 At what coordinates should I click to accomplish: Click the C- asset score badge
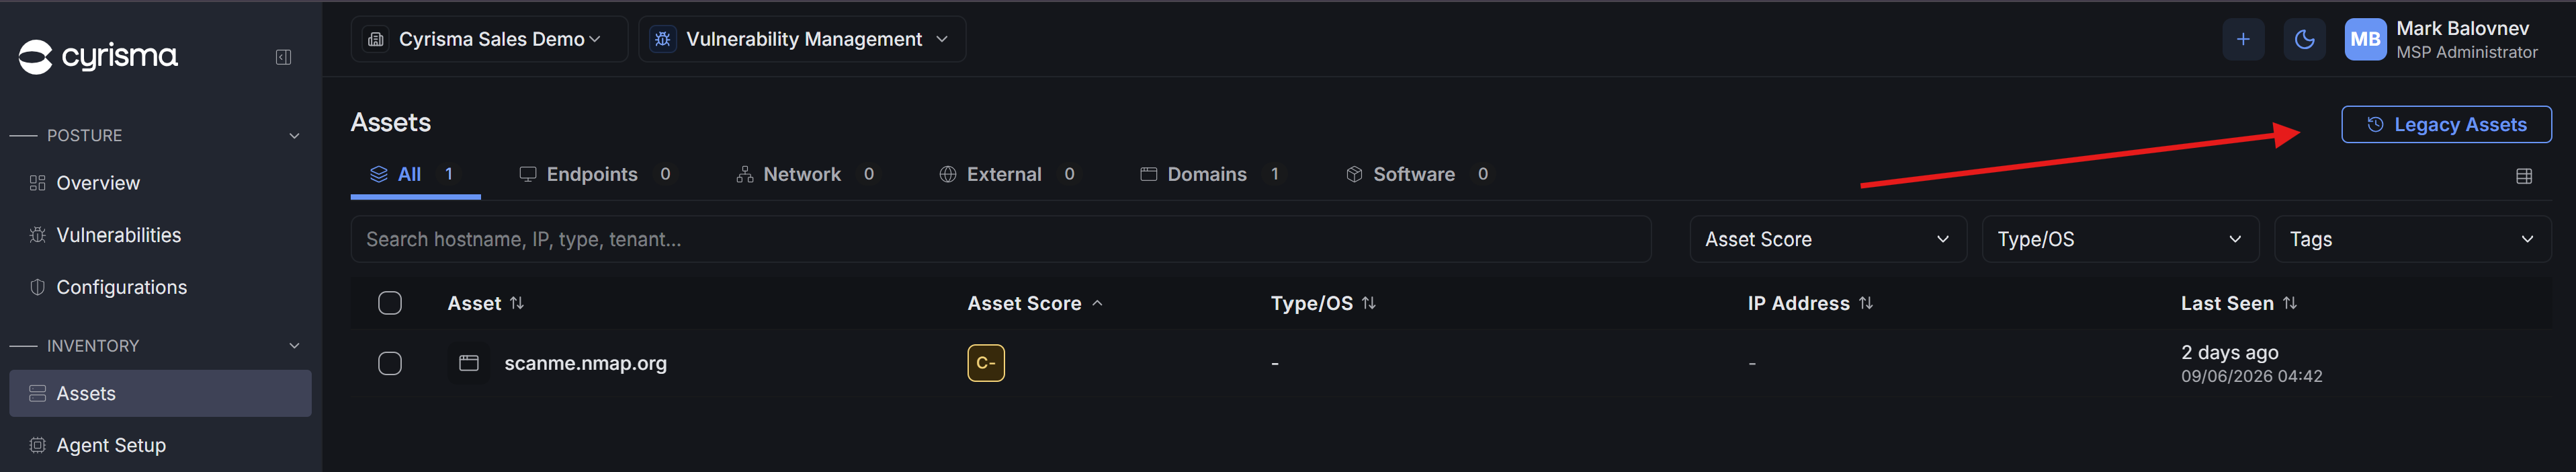point(985,363)
